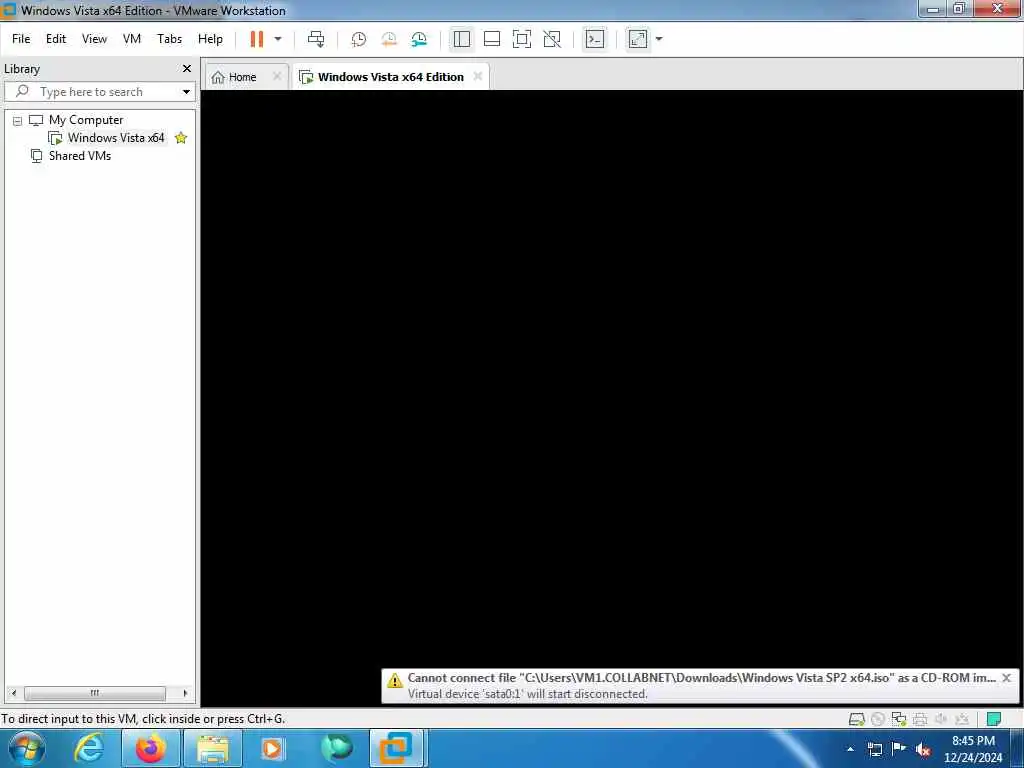Open the library search filter dropdown
Screen dimensions: 1024x768
pyautogui.click(x=186, y=92)
